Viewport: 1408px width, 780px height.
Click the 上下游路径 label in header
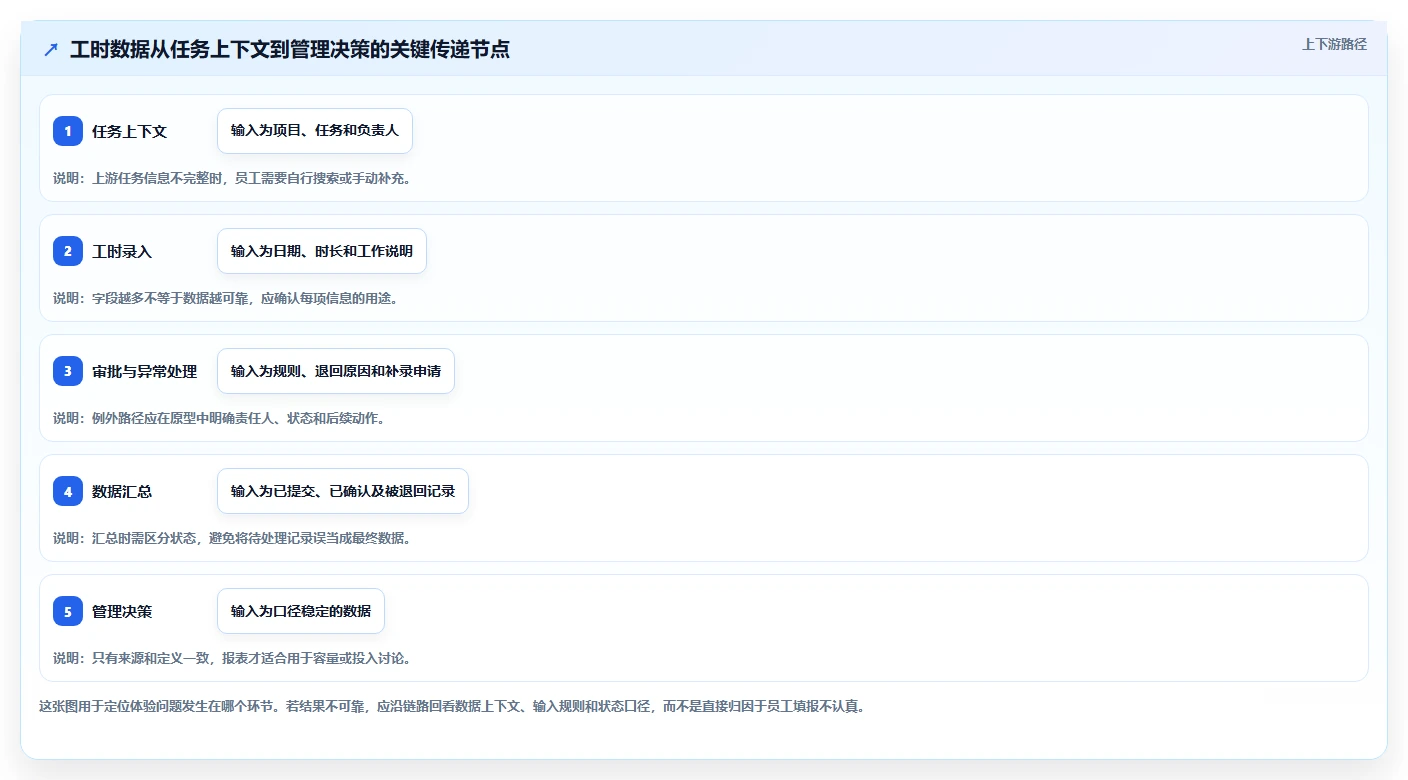point(1334,44)
